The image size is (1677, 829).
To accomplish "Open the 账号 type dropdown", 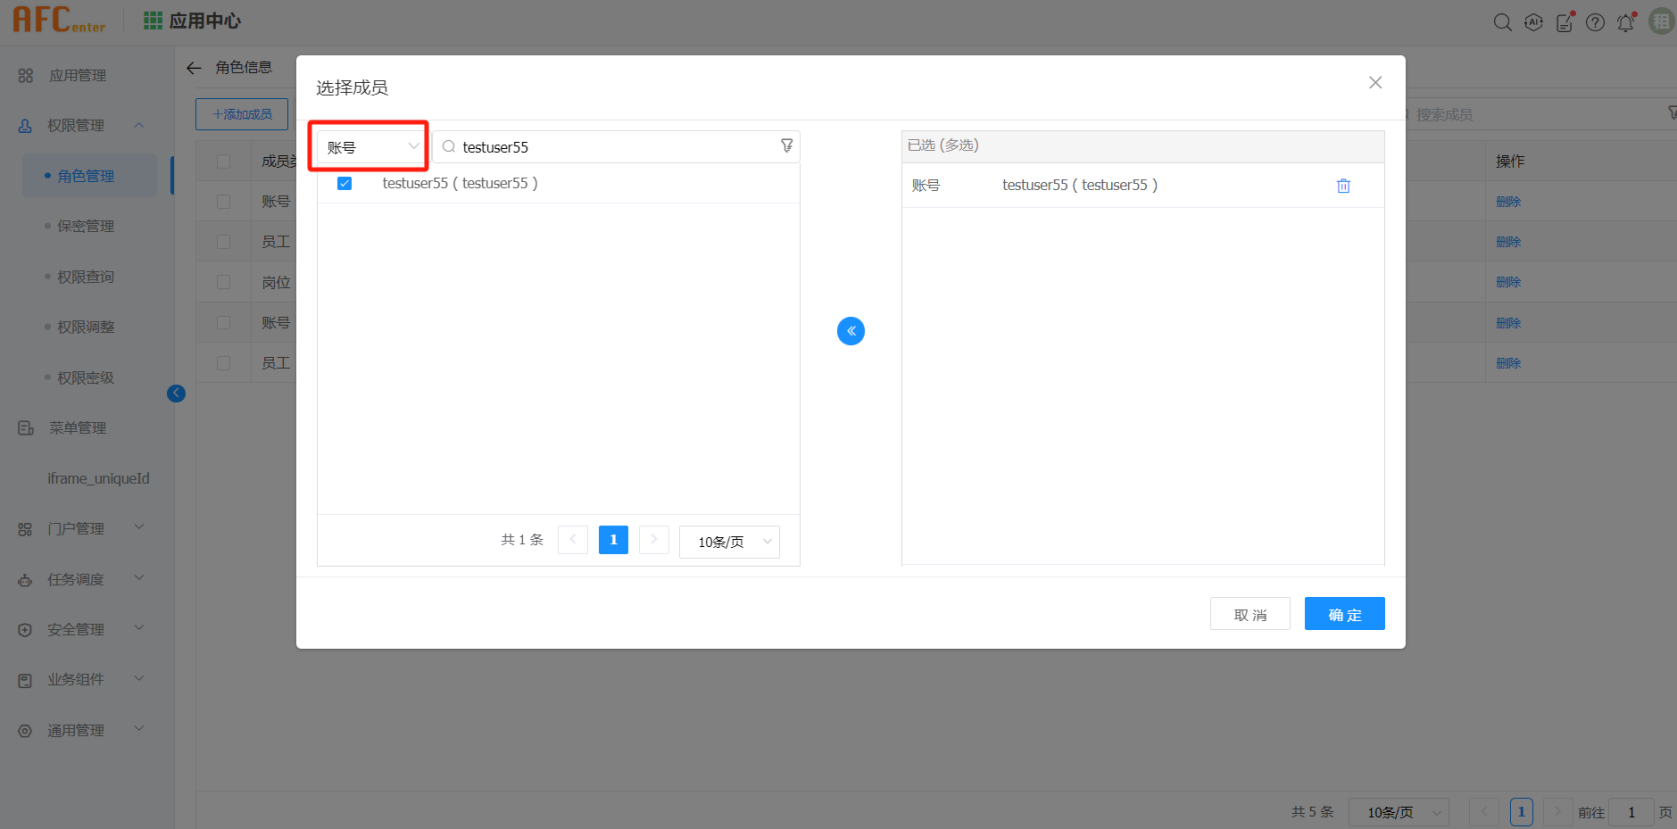I will (370, 147).
